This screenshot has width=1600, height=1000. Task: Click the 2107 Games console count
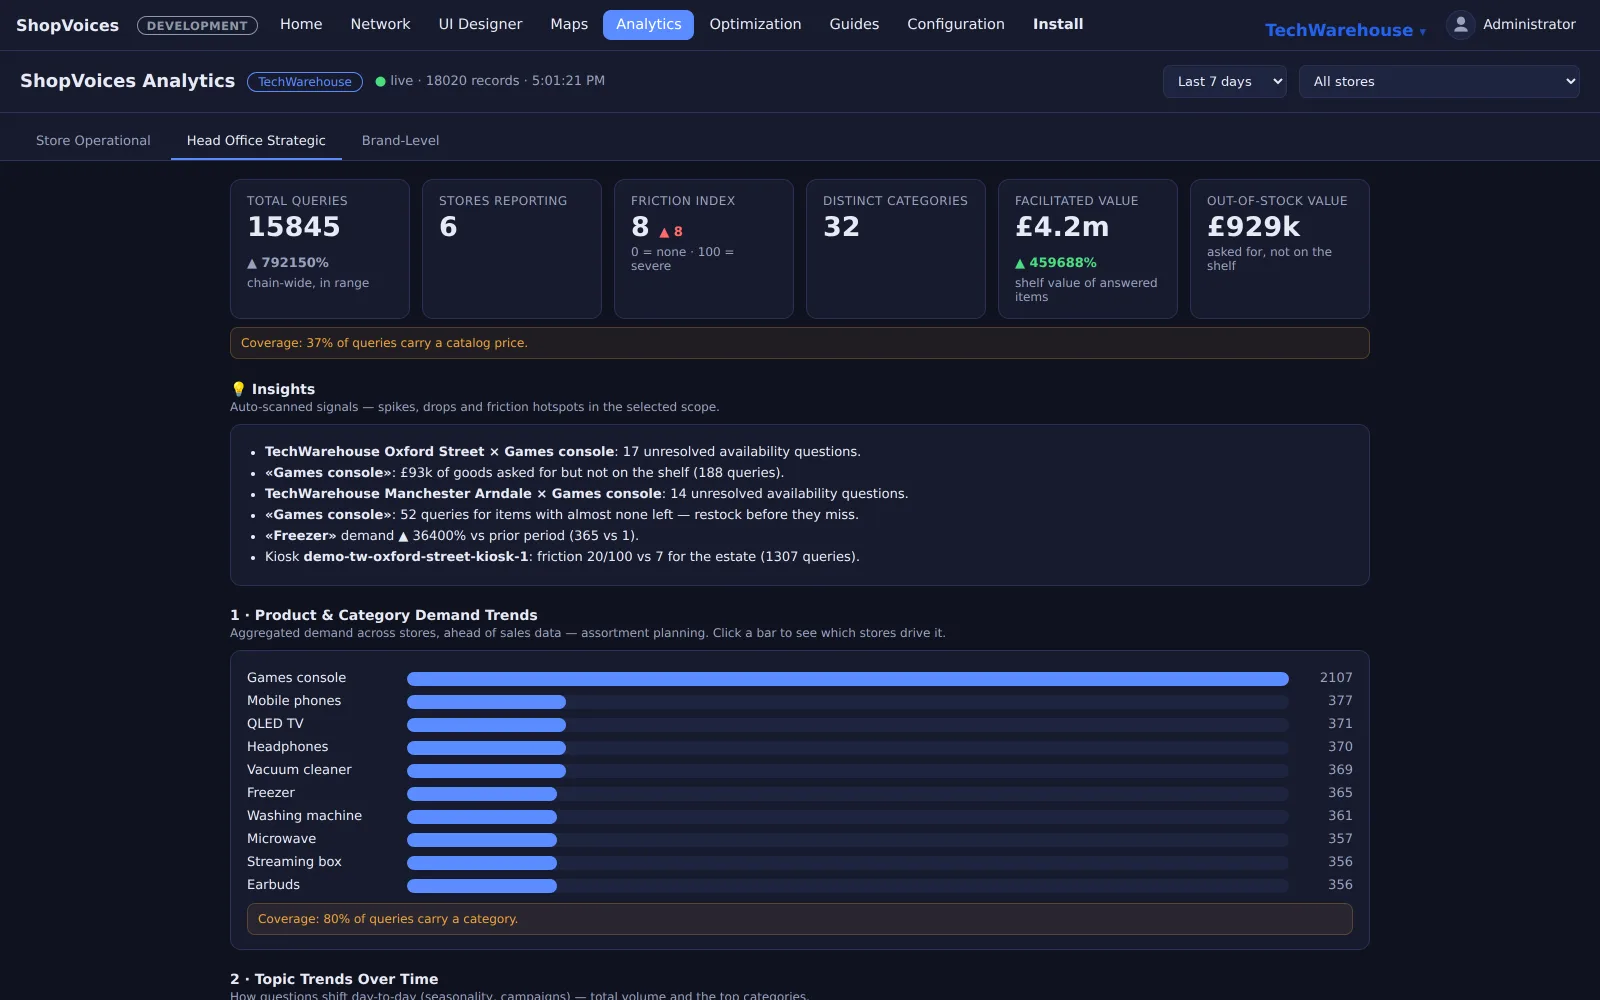tap(1336, 678)
